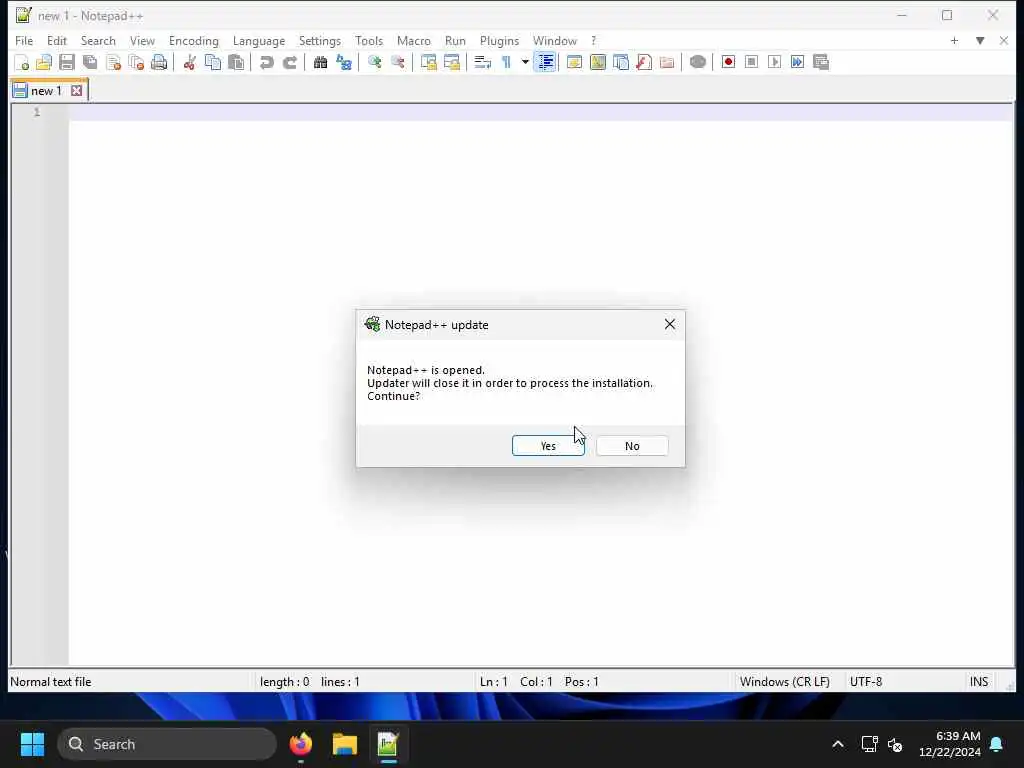Expand the show-characters dropdown arrow
Screen dimensions: 1024x768
coord(524,62)
